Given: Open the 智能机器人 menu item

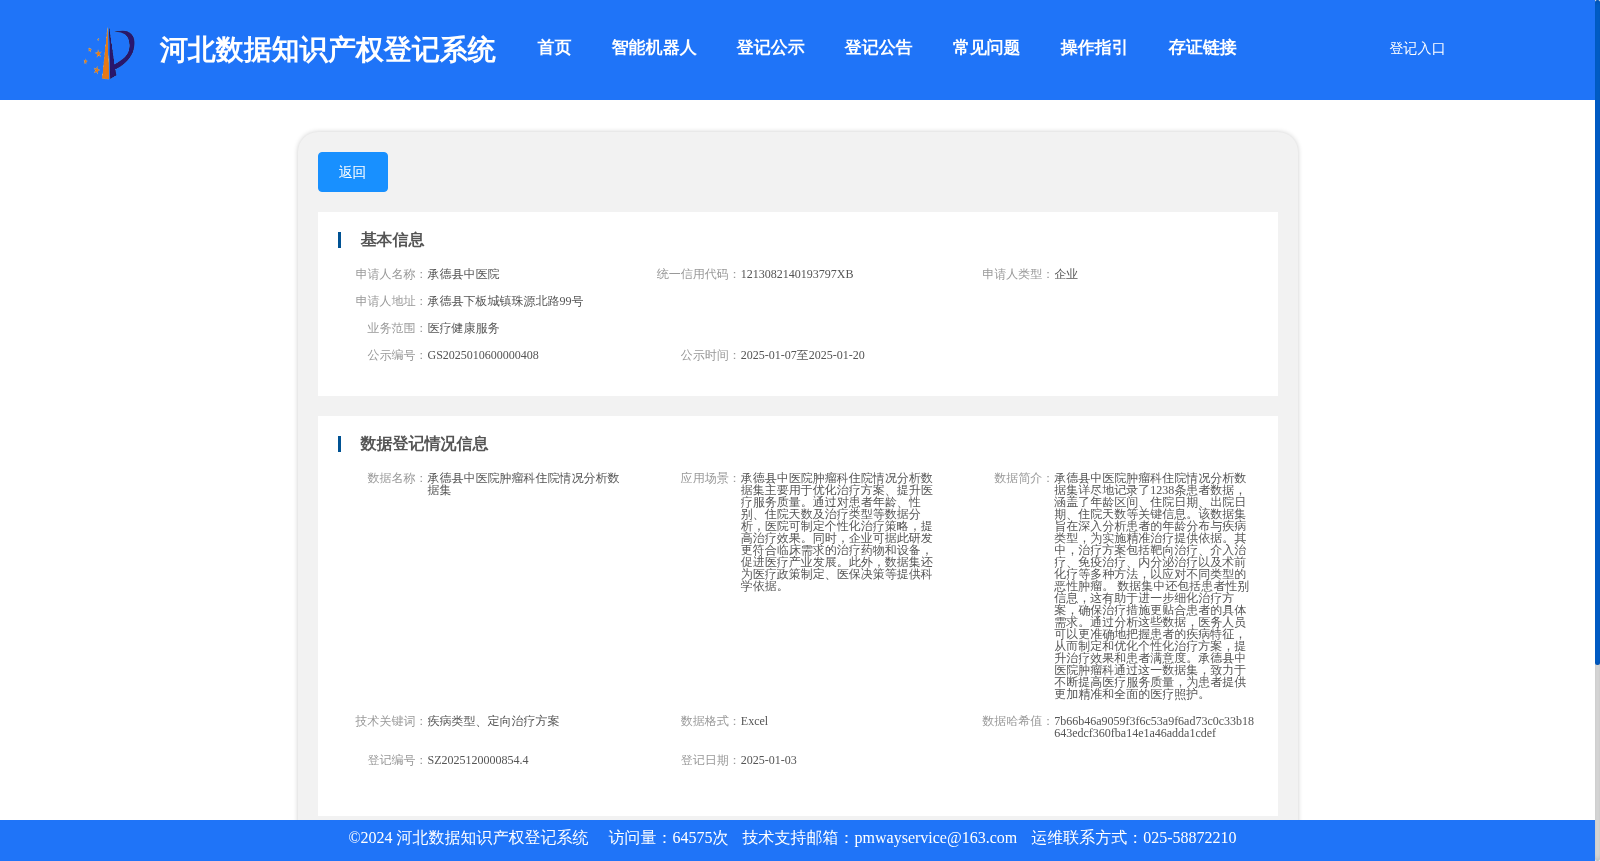Looking at the screenshot, I should click(654, 48).
